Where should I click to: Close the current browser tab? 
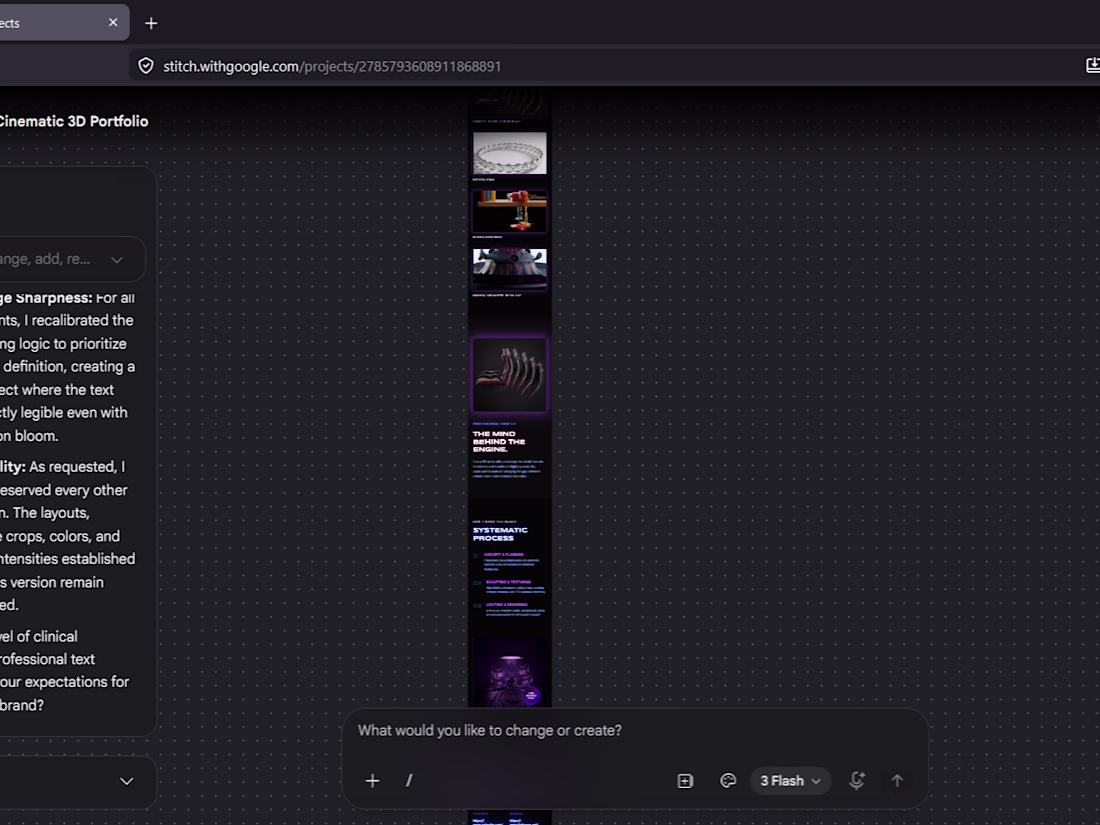113,22
